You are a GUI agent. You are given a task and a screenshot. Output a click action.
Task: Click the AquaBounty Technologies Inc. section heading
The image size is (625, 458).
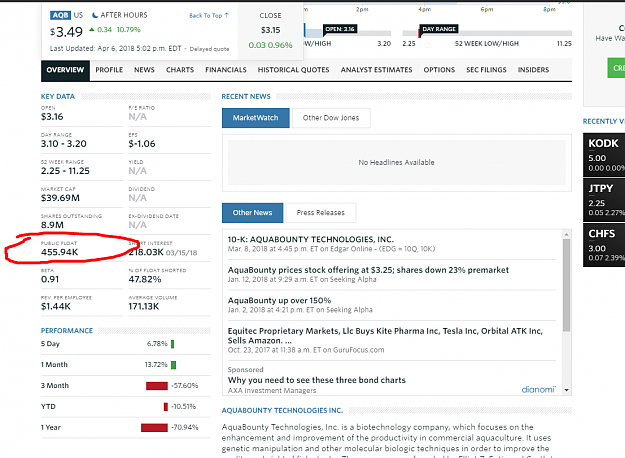[282, 411]
